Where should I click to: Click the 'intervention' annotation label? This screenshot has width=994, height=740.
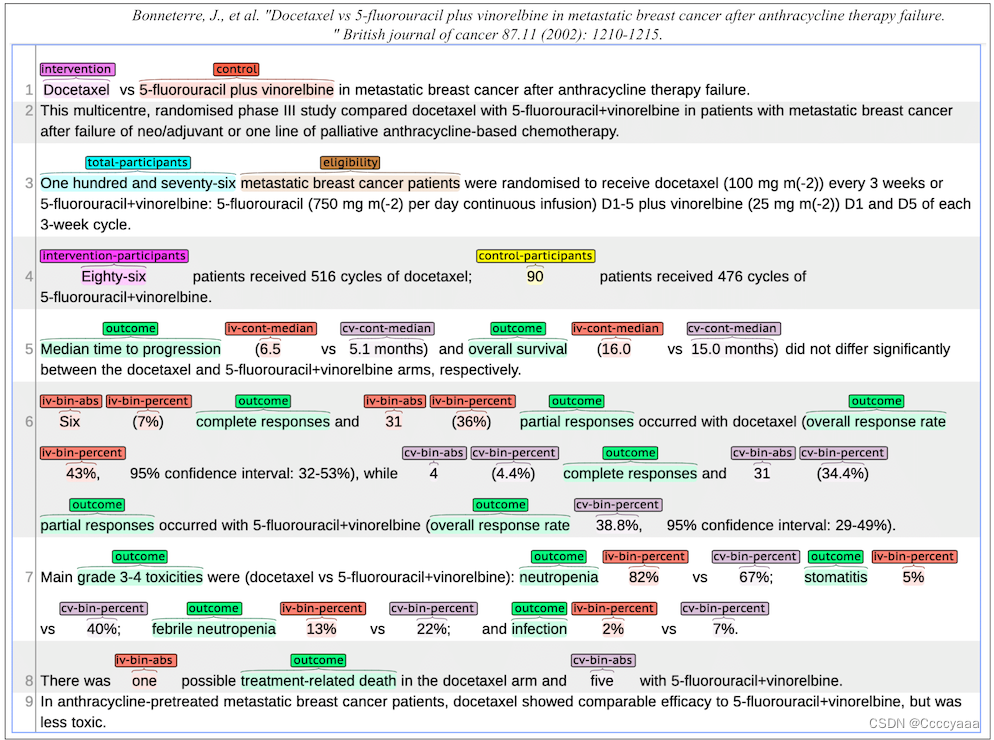(x=77, y=69)
